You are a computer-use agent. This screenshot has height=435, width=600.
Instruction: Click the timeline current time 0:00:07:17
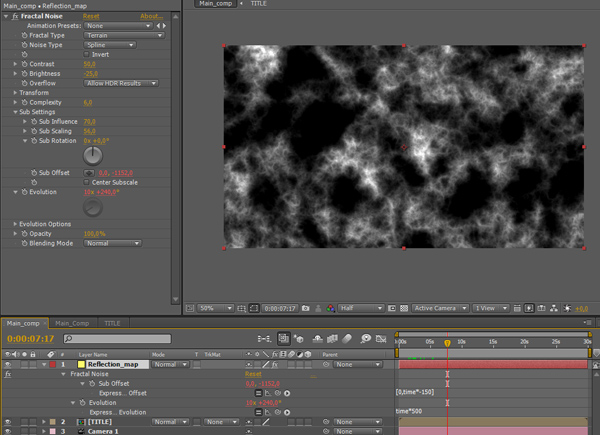30,339
